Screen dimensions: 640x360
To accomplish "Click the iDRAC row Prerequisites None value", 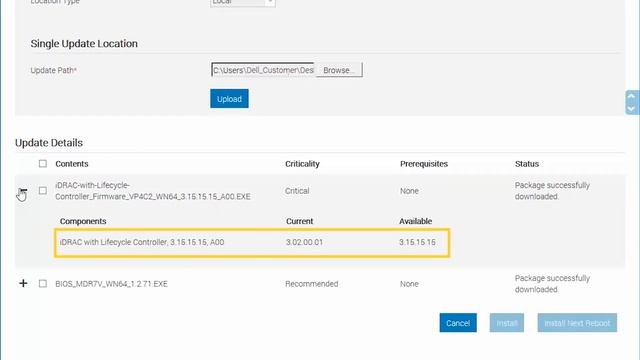I will 409,191.
